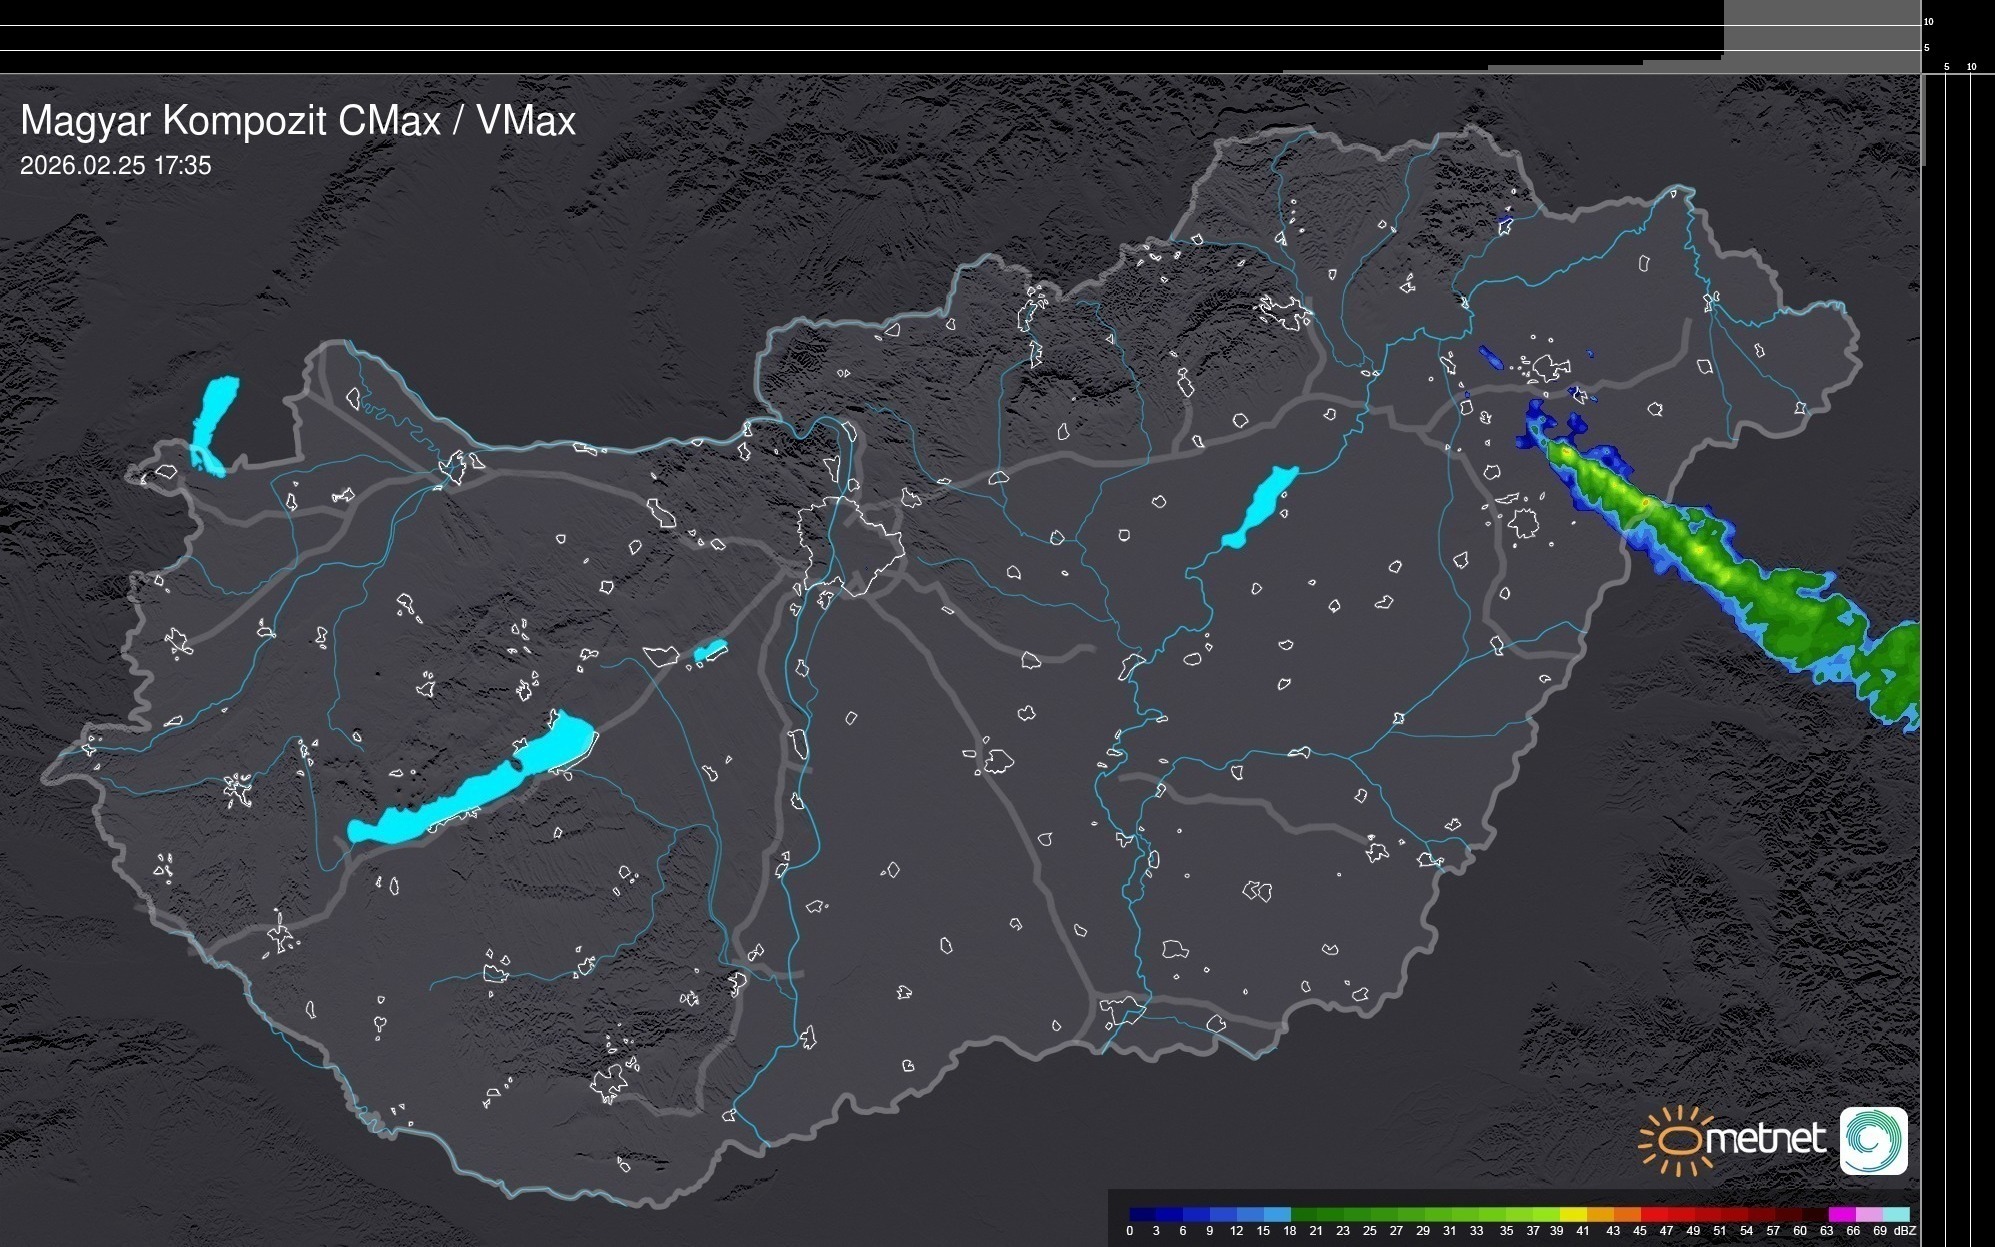Image resolution: width=1995 pixels, height=1247 pixels.
Task: Click the Lake Tisza shape
Action: tap(1262, 505)
